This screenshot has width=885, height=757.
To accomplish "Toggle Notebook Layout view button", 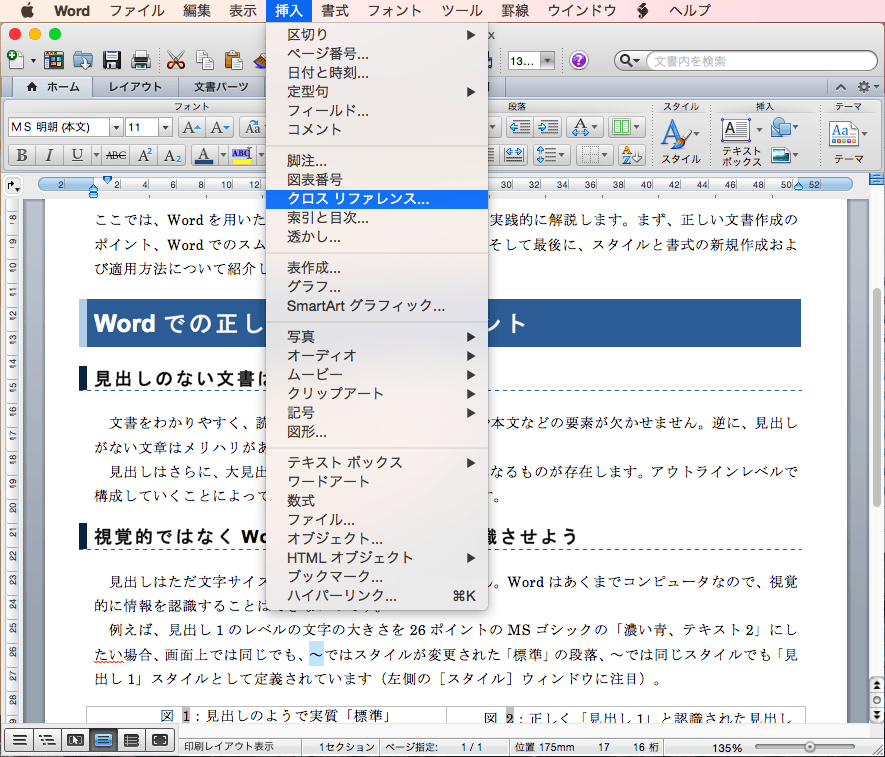I will [132, 740].
